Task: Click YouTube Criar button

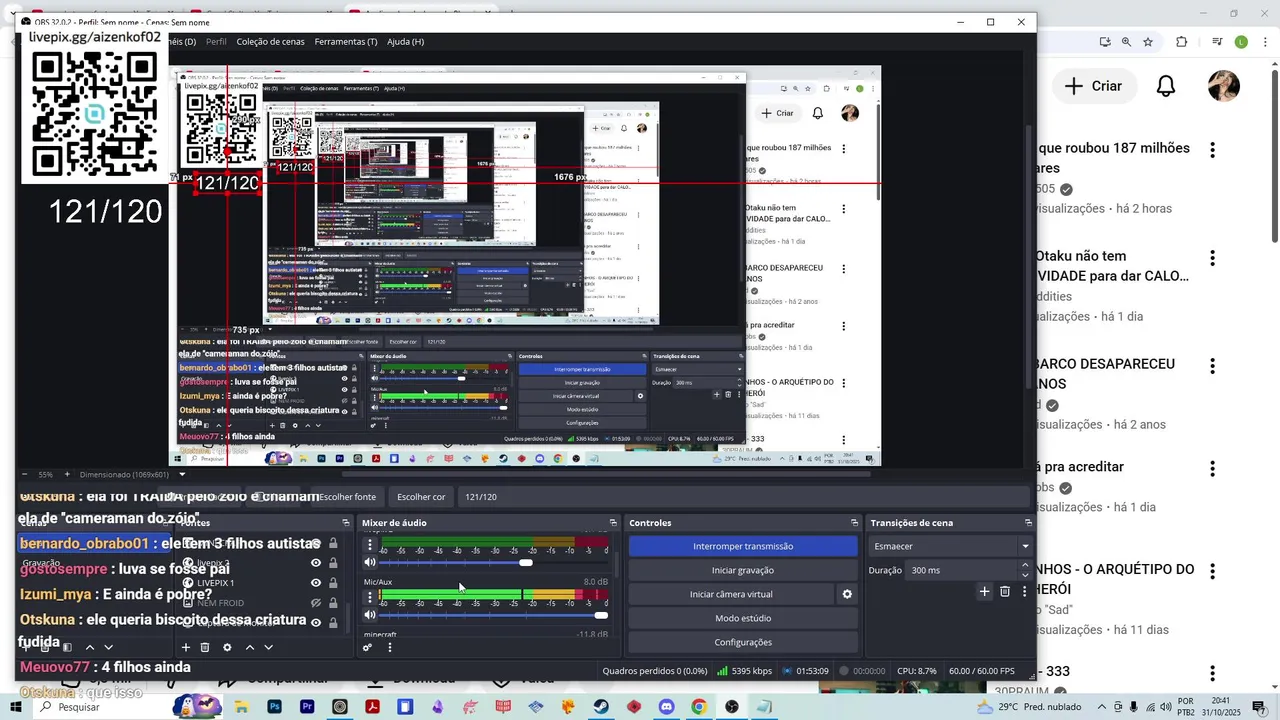Action: [1093, 86]
